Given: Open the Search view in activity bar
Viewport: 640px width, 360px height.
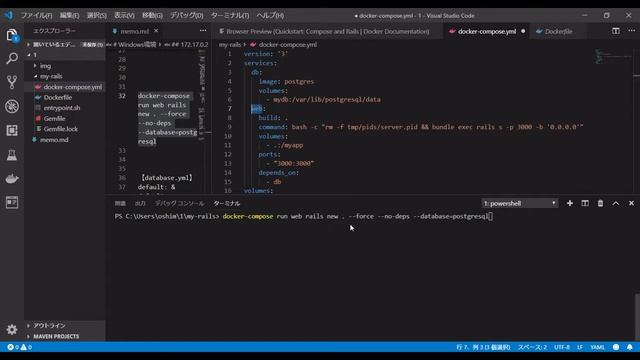Looking at the screenshot, I should [12, 58].
